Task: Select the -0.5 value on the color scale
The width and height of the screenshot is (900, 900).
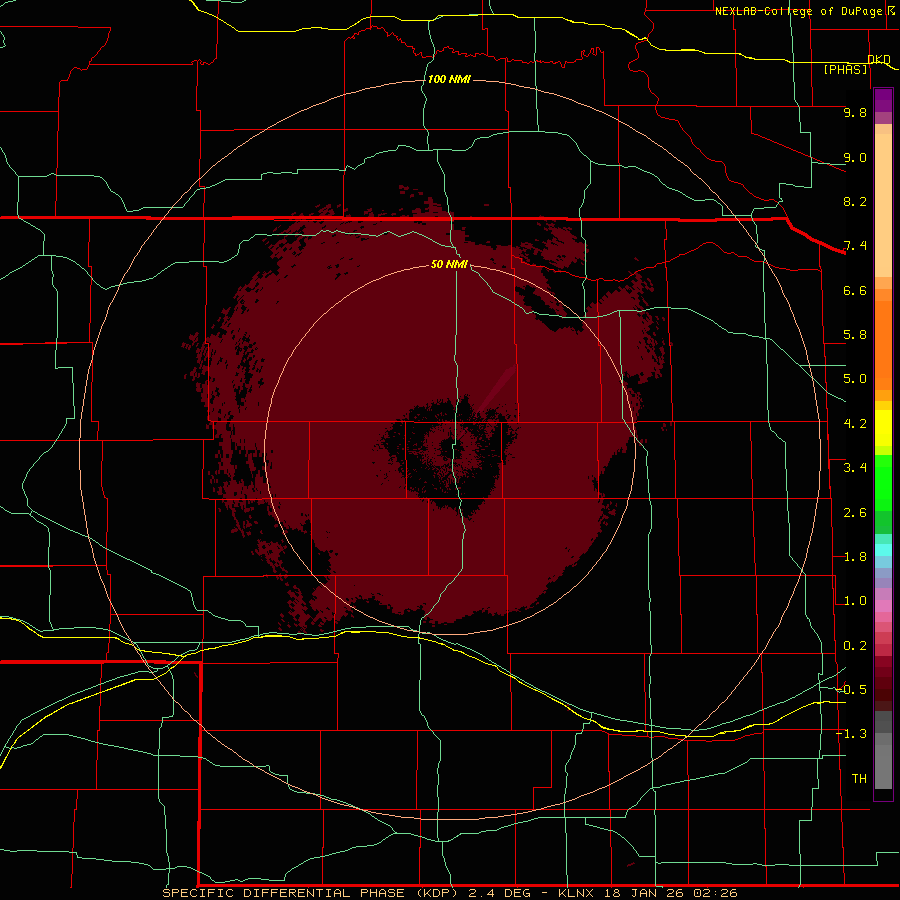Action: tap(851, 690)
